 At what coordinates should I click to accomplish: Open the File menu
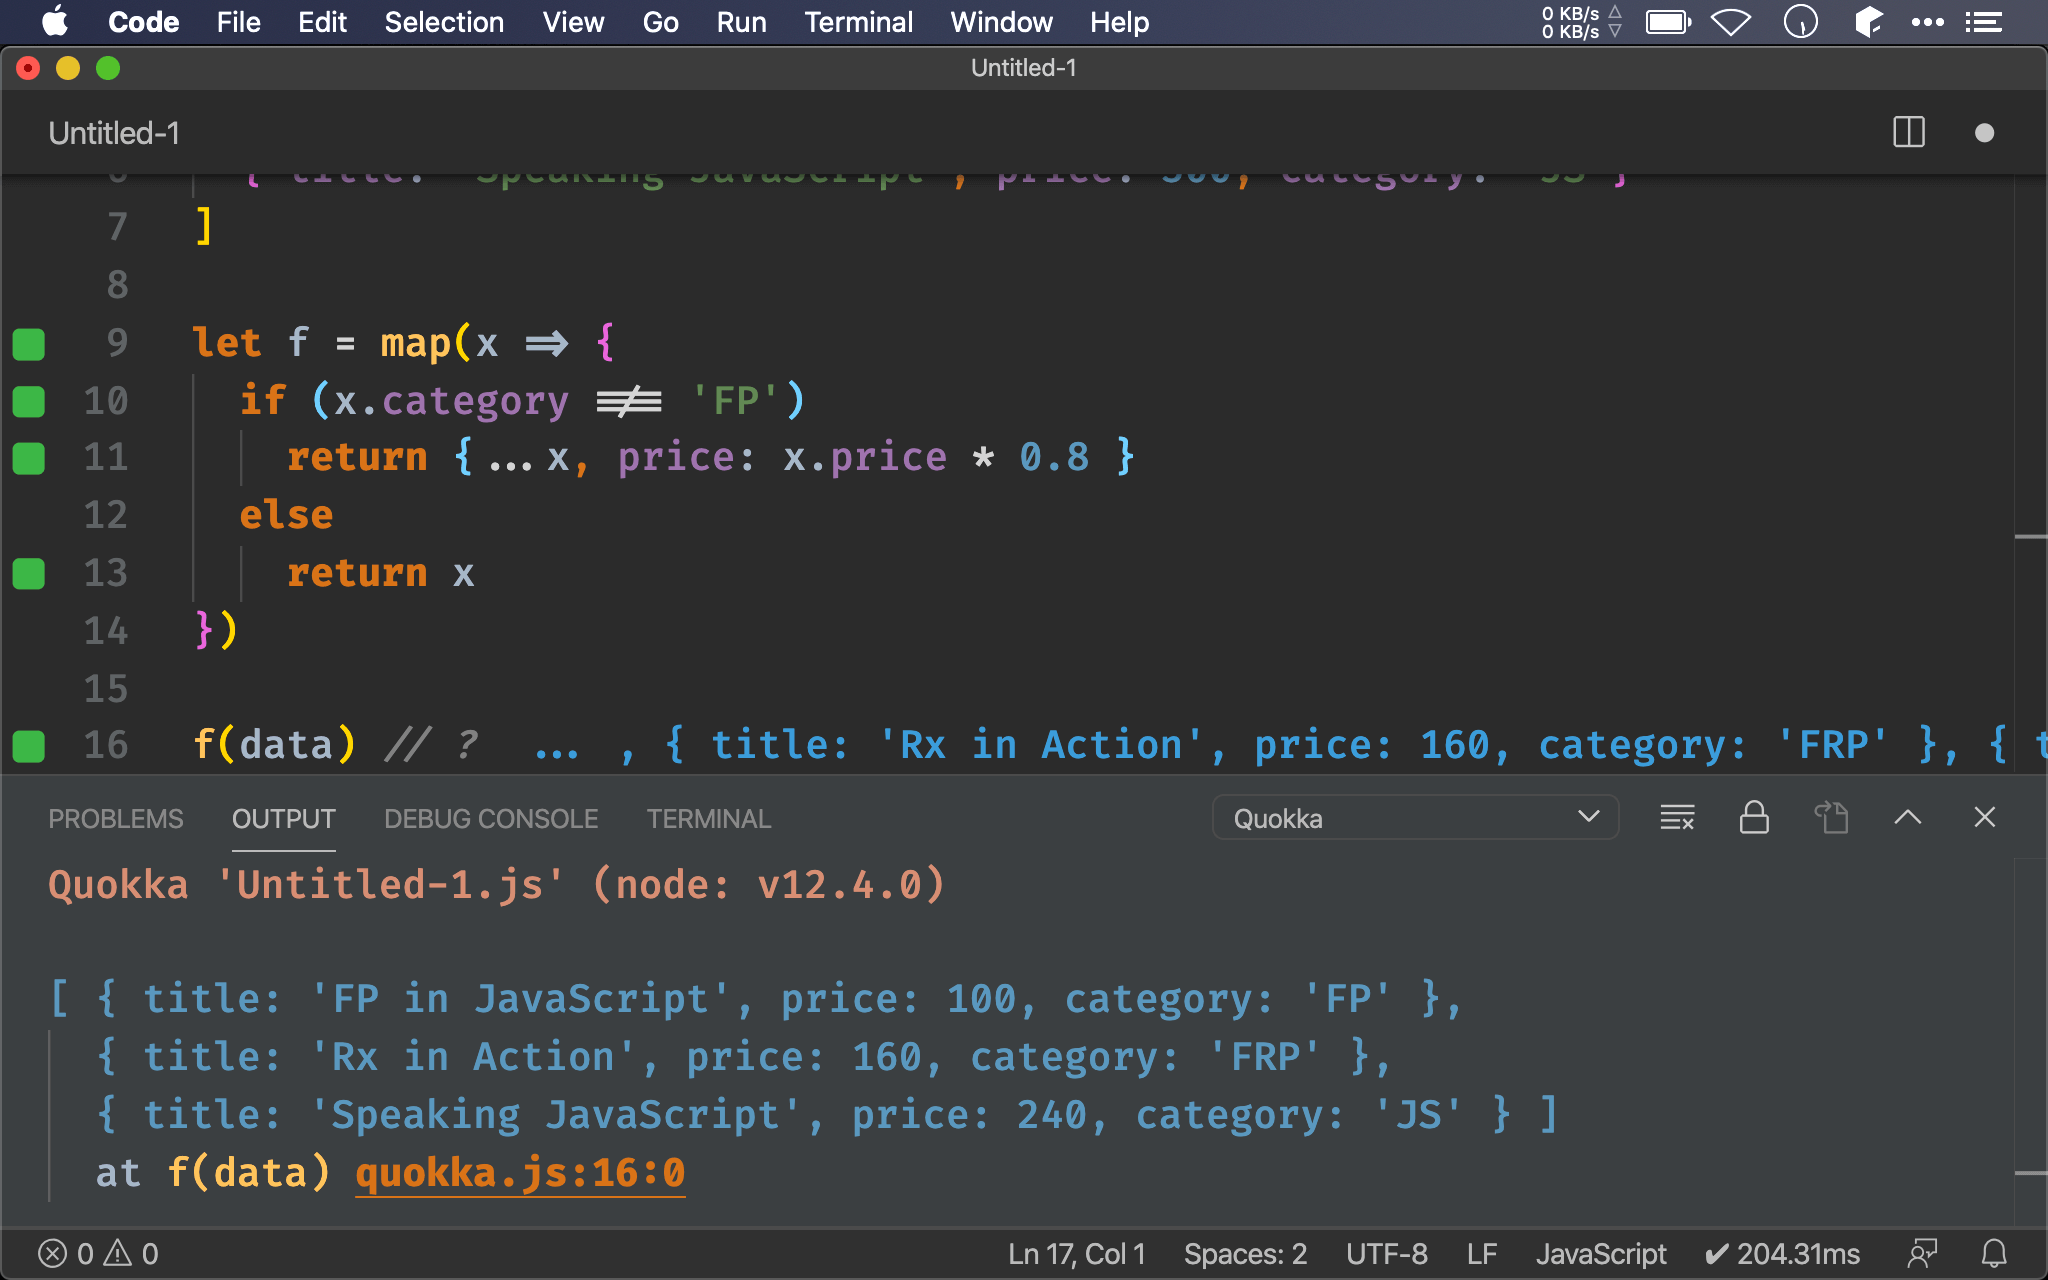[x=238, y=22]
